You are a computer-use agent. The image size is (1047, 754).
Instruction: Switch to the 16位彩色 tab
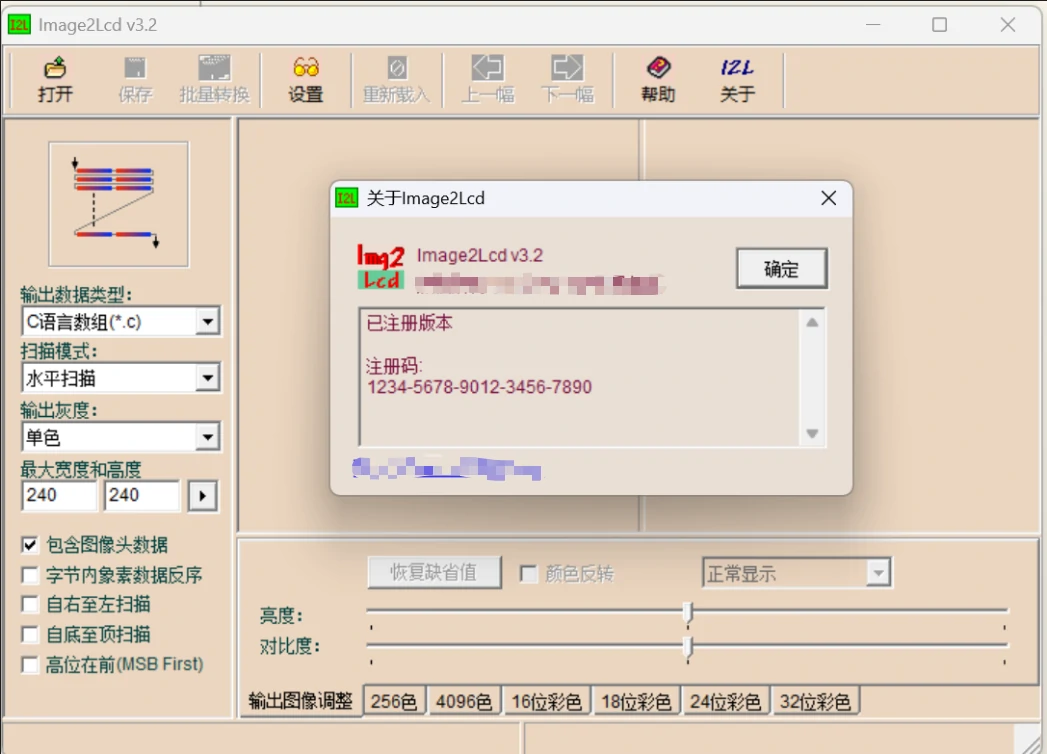[546, 702]
